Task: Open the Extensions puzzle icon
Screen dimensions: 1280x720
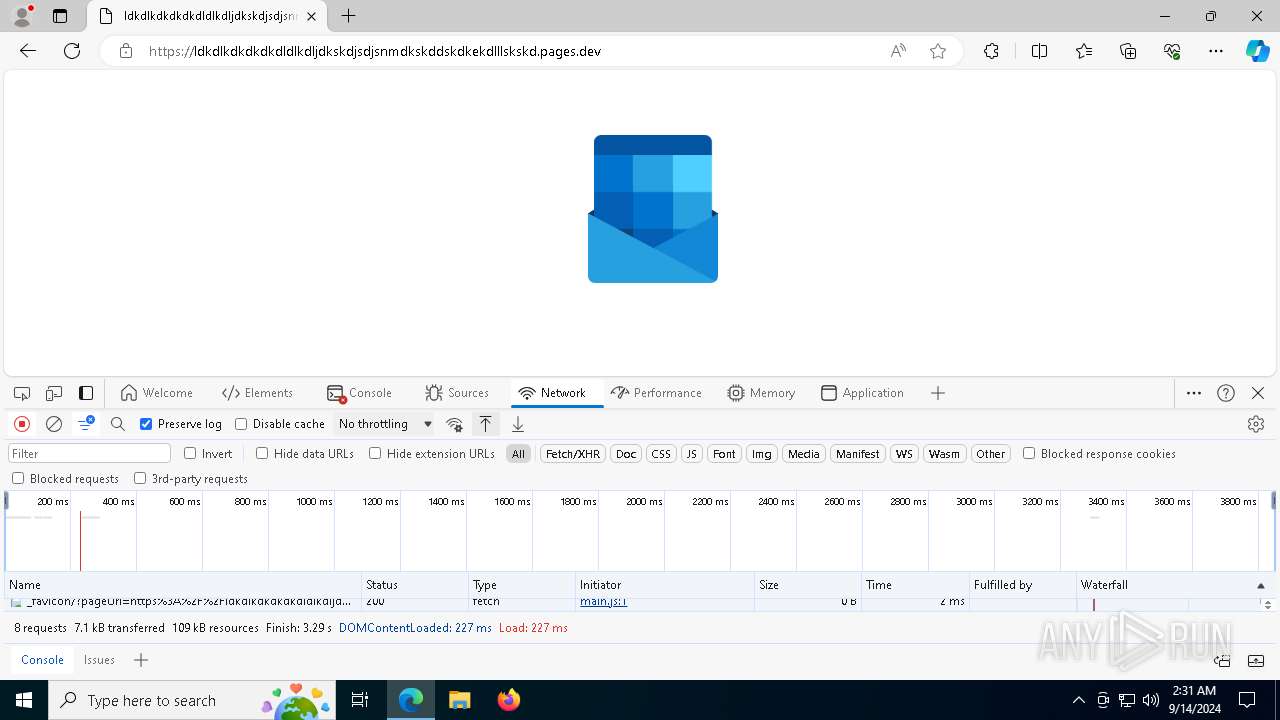Action: 991,51
